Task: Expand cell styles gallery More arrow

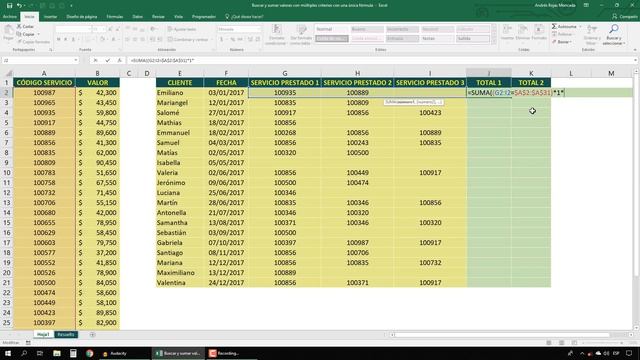Action: pos(494,41)
